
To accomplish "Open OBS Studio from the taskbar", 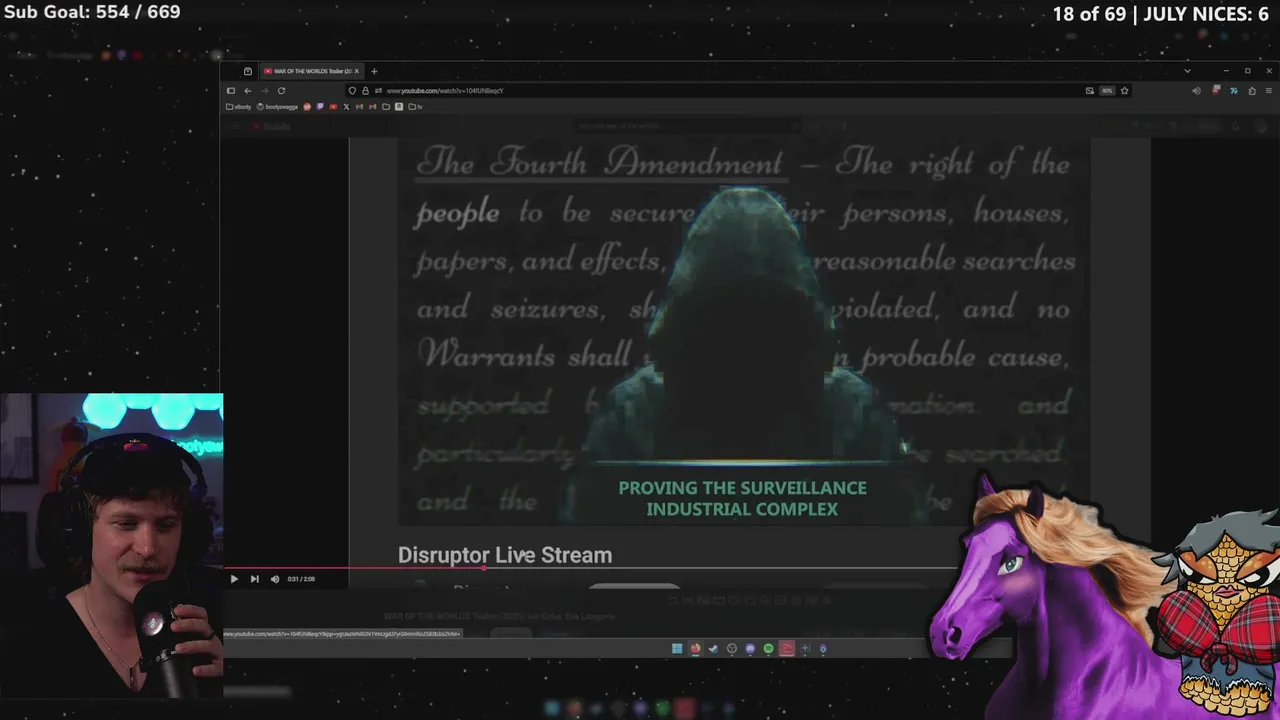I will pos(732,649).
